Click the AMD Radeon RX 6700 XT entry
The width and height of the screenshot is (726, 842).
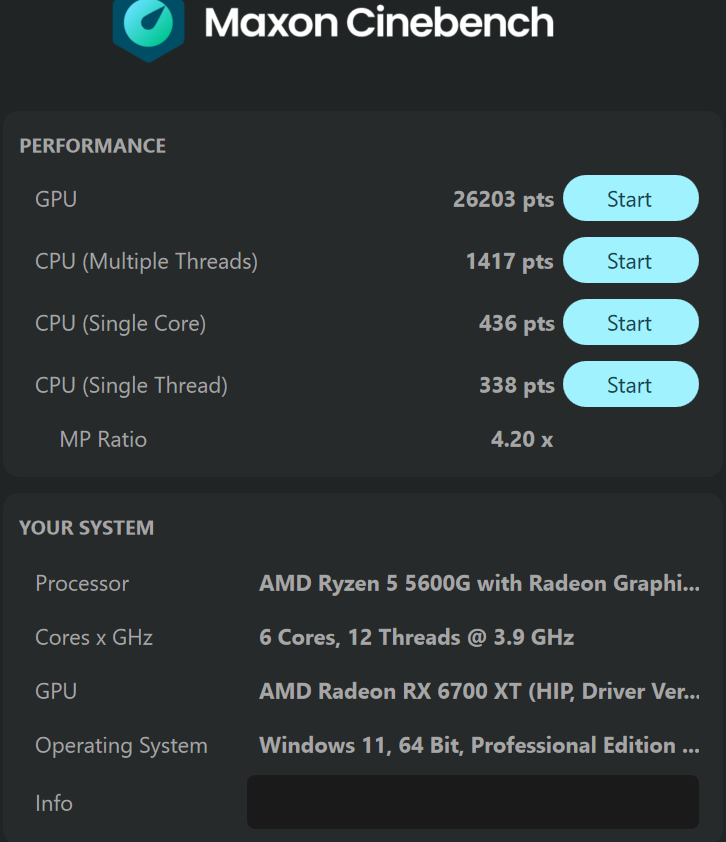[x=480, y=691]
